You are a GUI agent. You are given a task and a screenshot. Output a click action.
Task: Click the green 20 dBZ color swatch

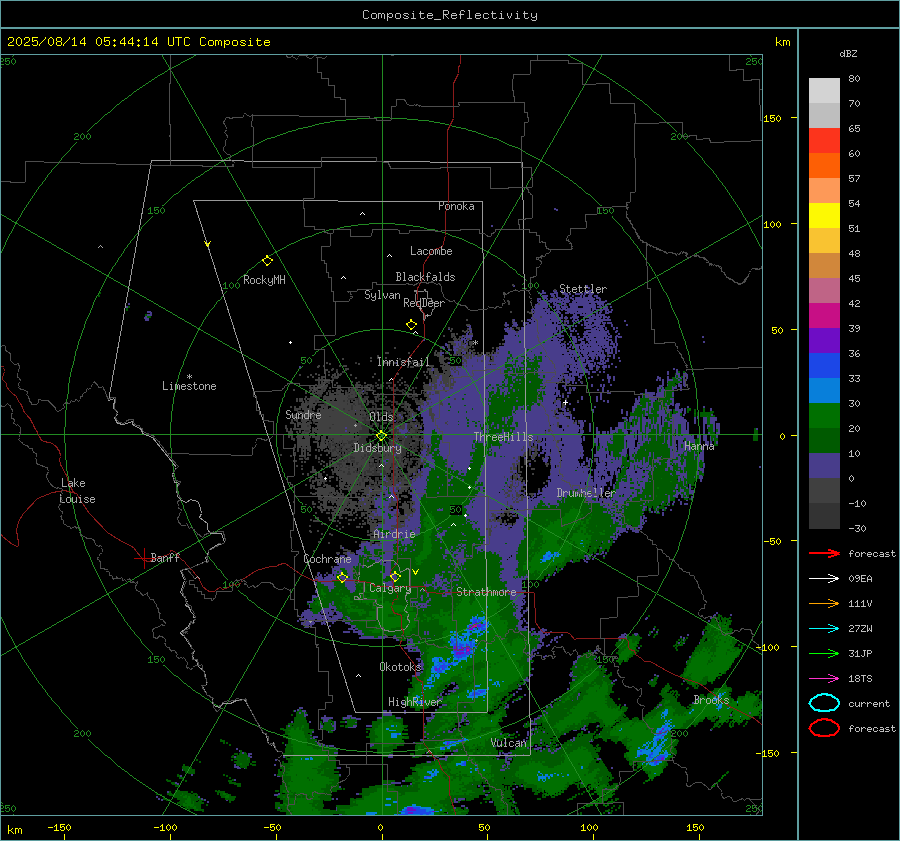point(824,416)
